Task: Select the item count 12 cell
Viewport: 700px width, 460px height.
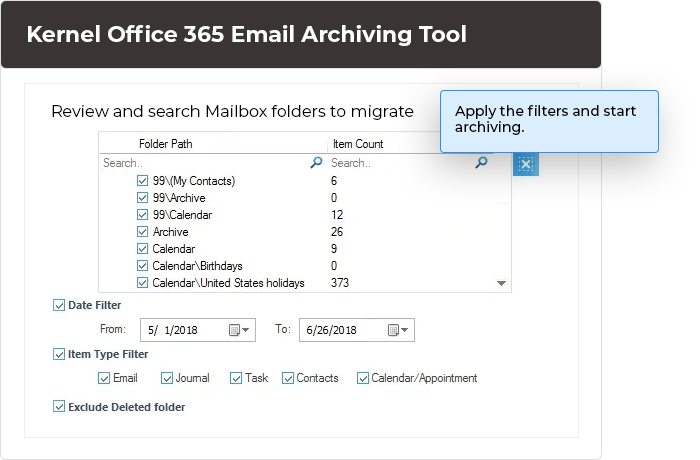Action: coord(337,215)
